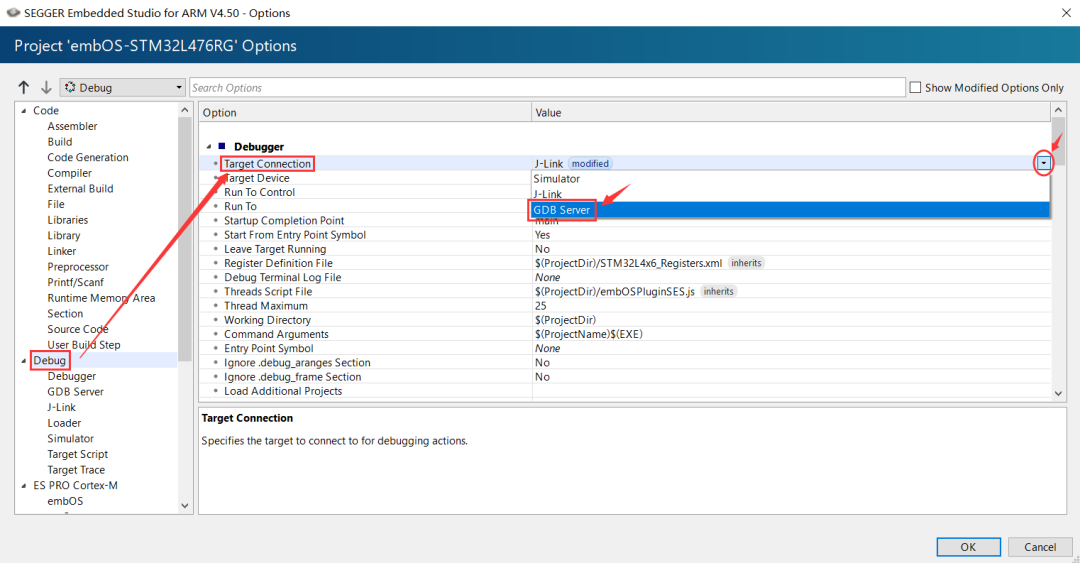The image size is (1080, 563).
Task: Select embOS tree item
Action: click(65, 501)
